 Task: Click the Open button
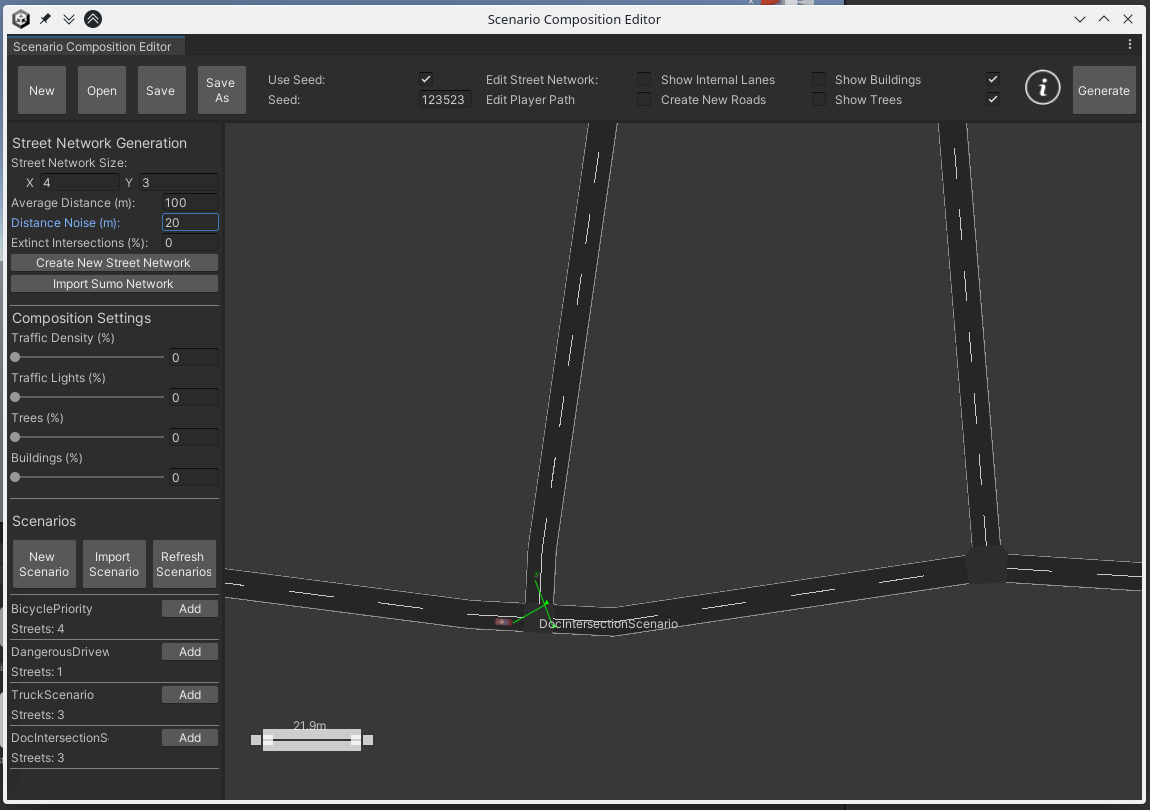pos(102,90)
